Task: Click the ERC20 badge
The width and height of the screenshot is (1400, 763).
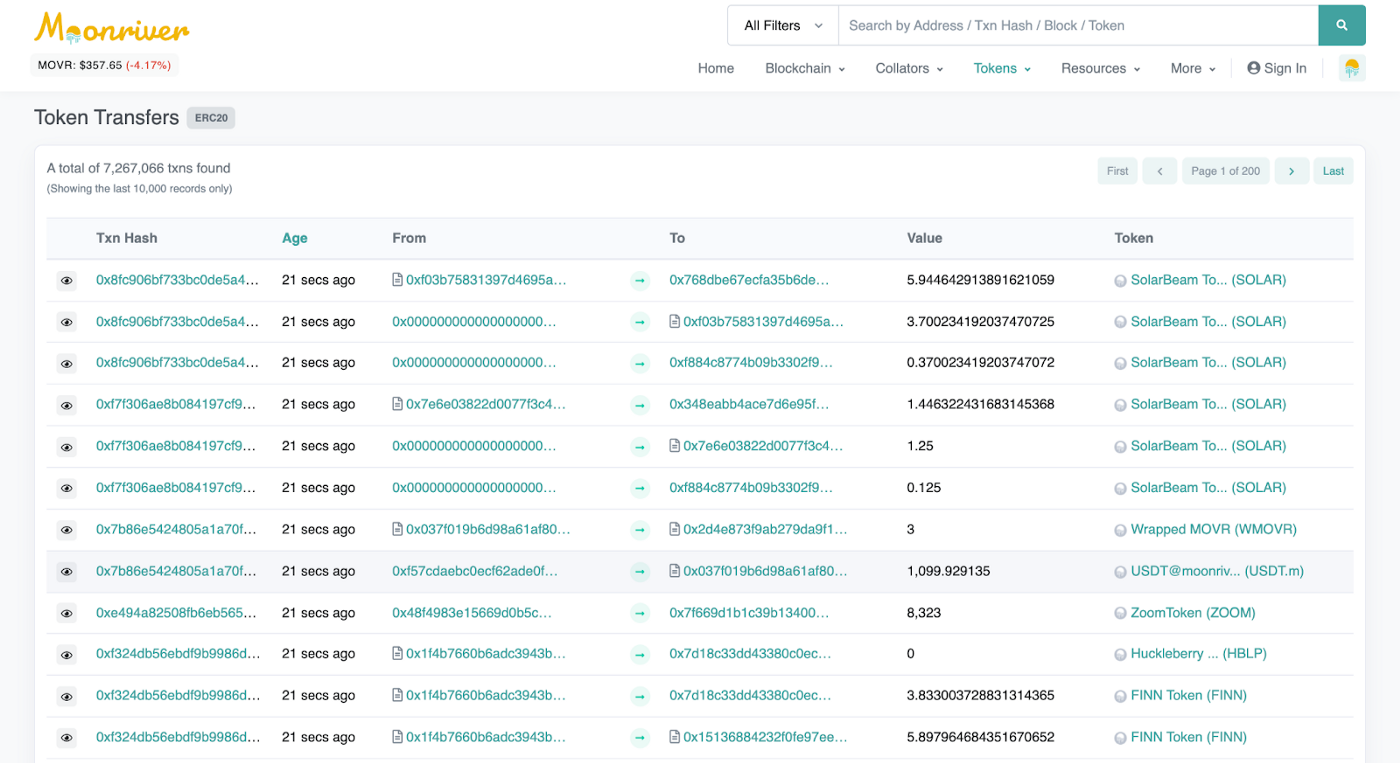Action: 211,118
